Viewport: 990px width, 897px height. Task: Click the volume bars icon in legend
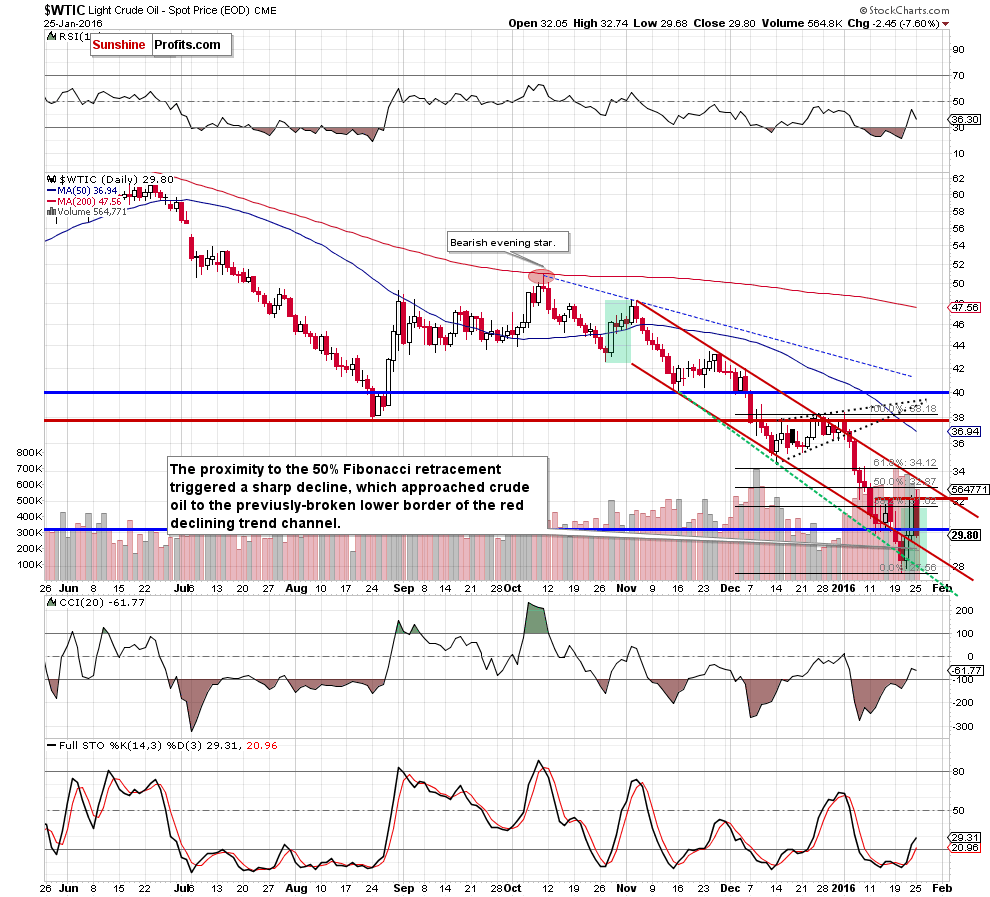(x=51, y=211)
